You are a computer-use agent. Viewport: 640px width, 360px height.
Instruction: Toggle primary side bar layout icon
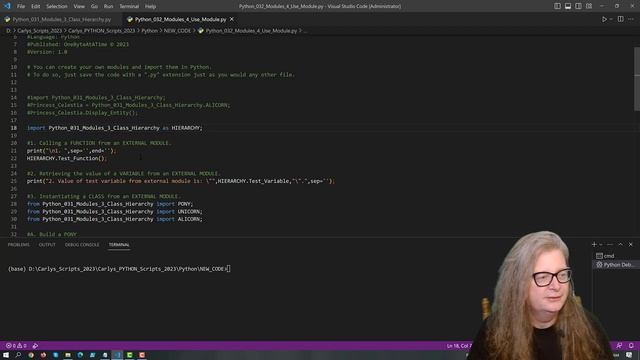(x=557, y=6)
